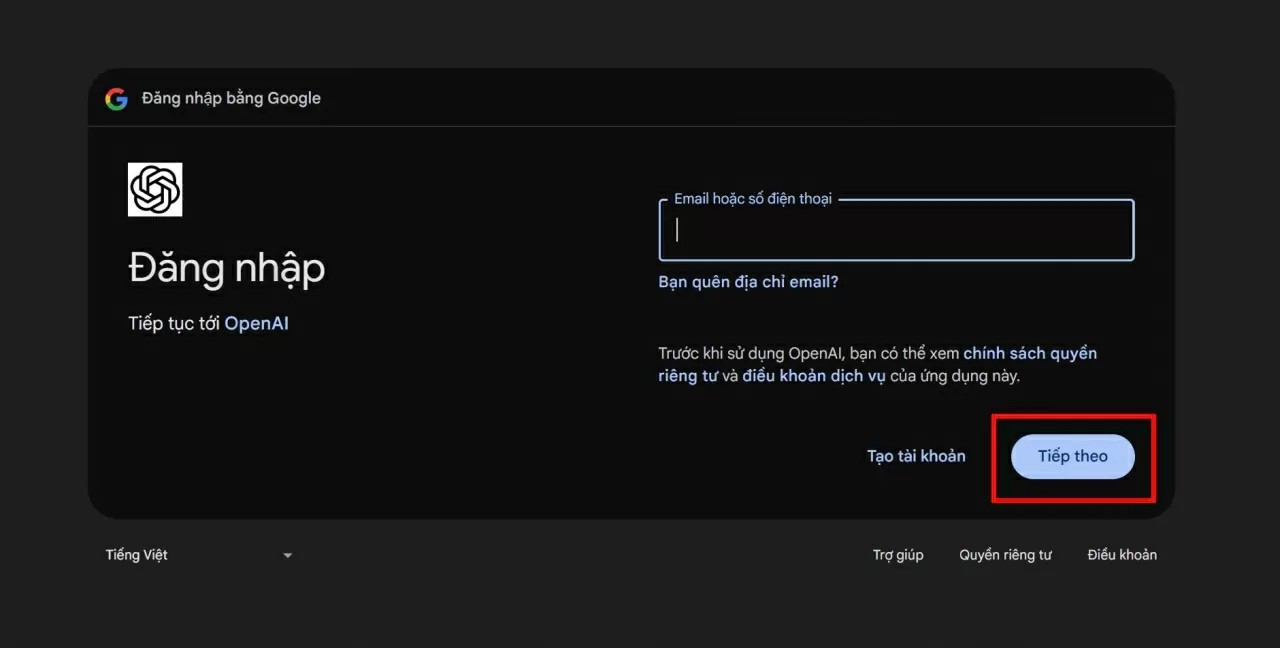The height and width of the screenshot is (648, 1280).
Task: Open the Quyền riêng tư footer link
Action: pos(1005,555)
